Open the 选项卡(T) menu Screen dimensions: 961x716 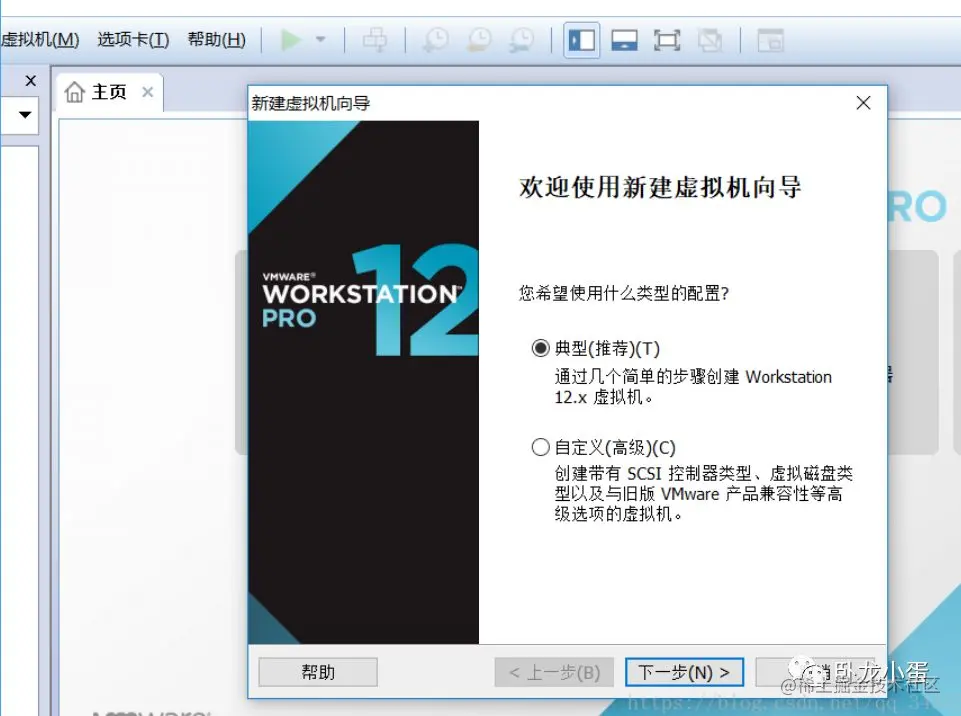coord(133,40)
